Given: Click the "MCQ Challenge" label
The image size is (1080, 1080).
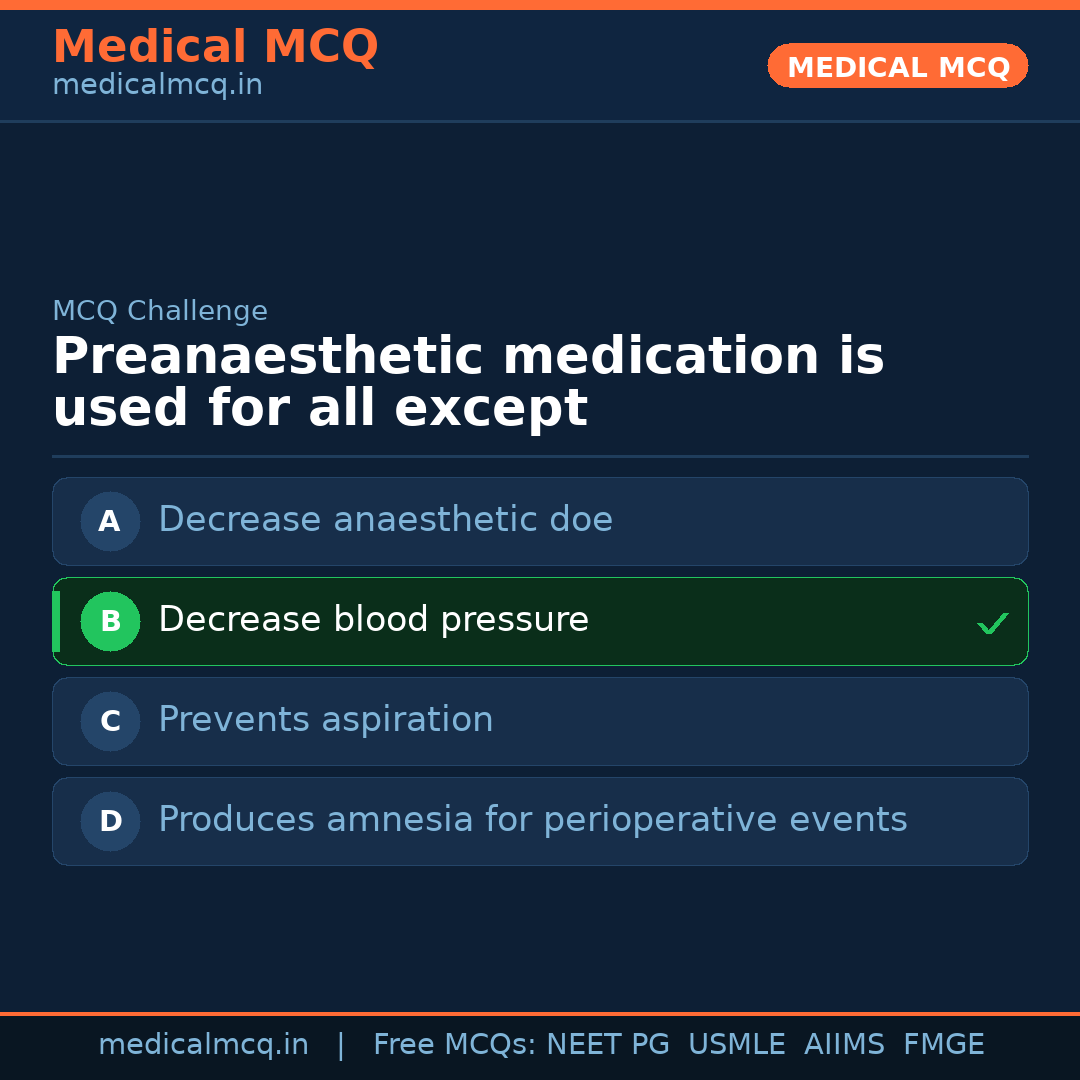Looking at the screenshot, I should click(160, 311).
